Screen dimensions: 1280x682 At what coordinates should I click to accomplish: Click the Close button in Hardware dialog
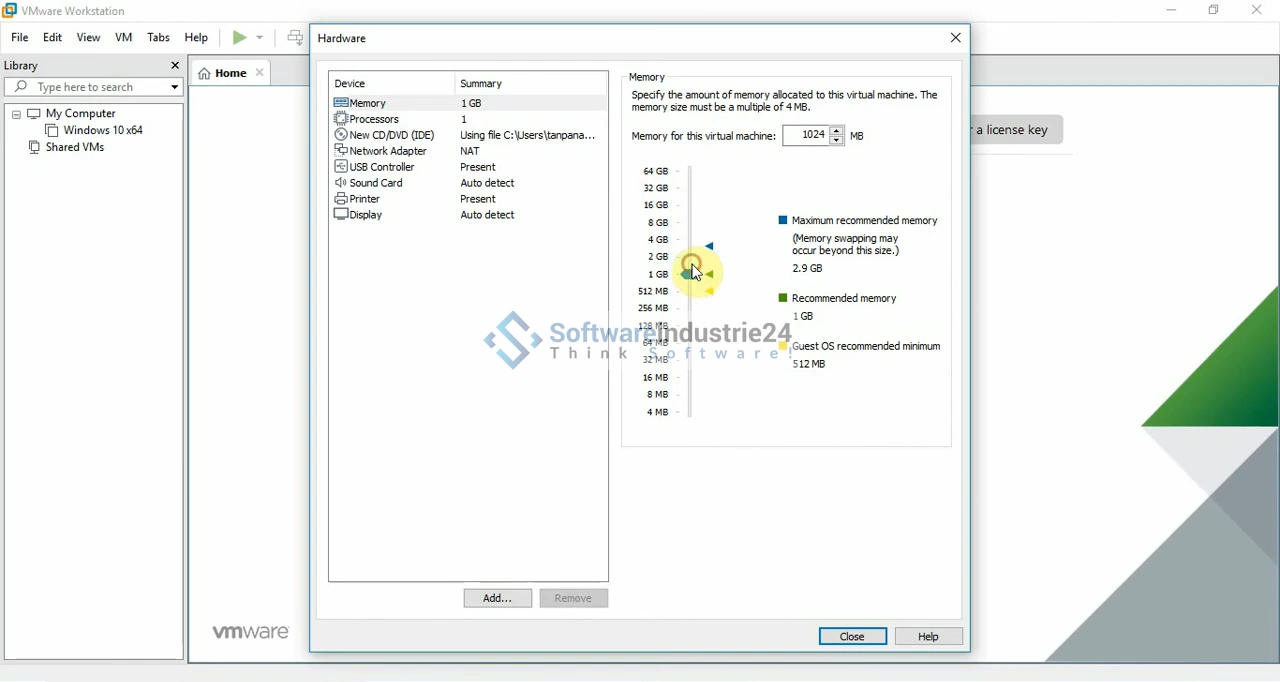[x=852, y=636]
